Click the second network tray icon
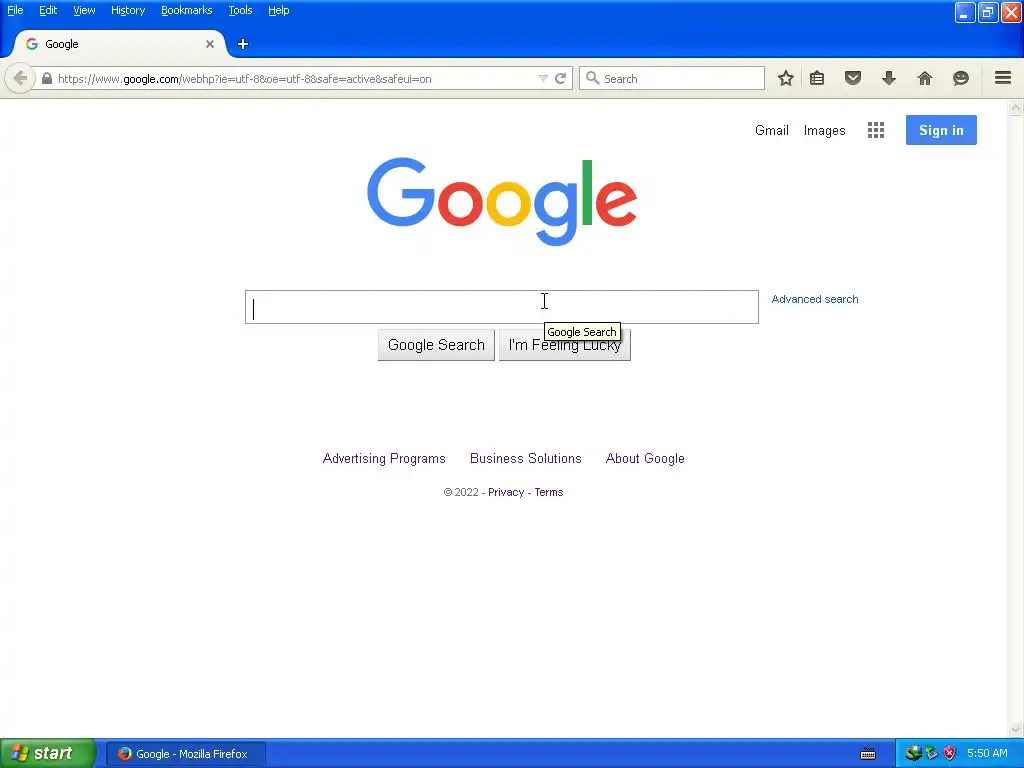This screenshot has height=768, width=1024. (x=931, y=754)
